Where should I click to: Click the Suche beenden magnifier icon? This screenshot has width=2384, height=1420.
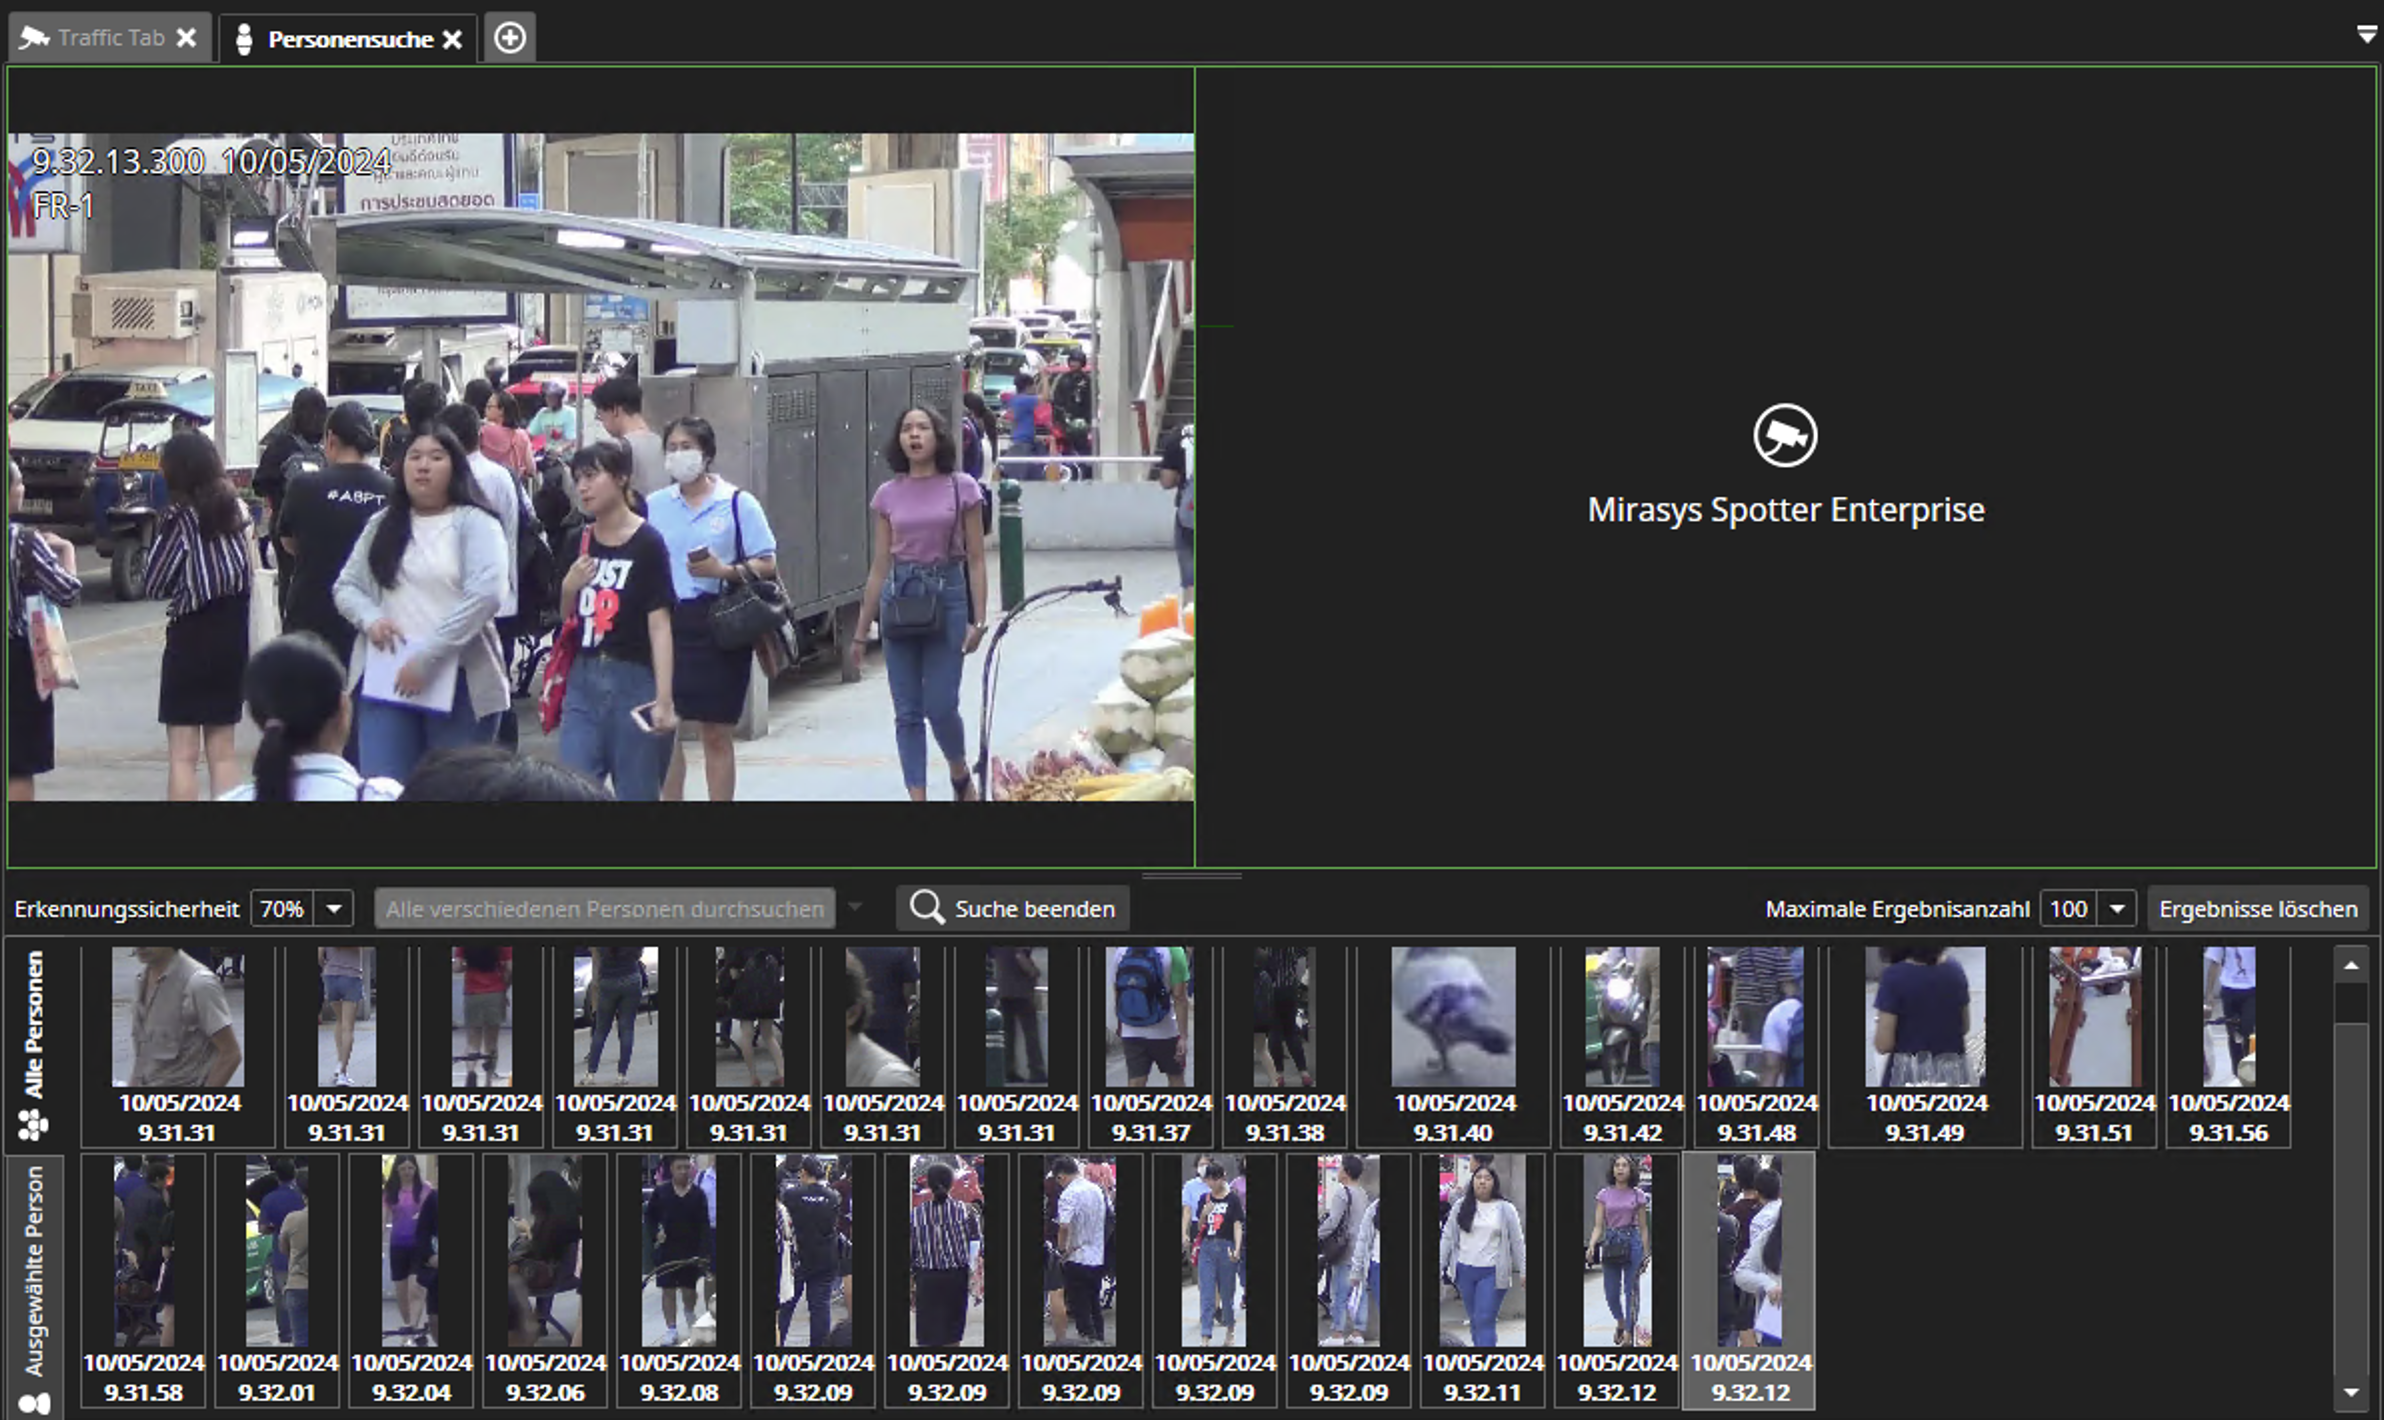coord(926,908)
